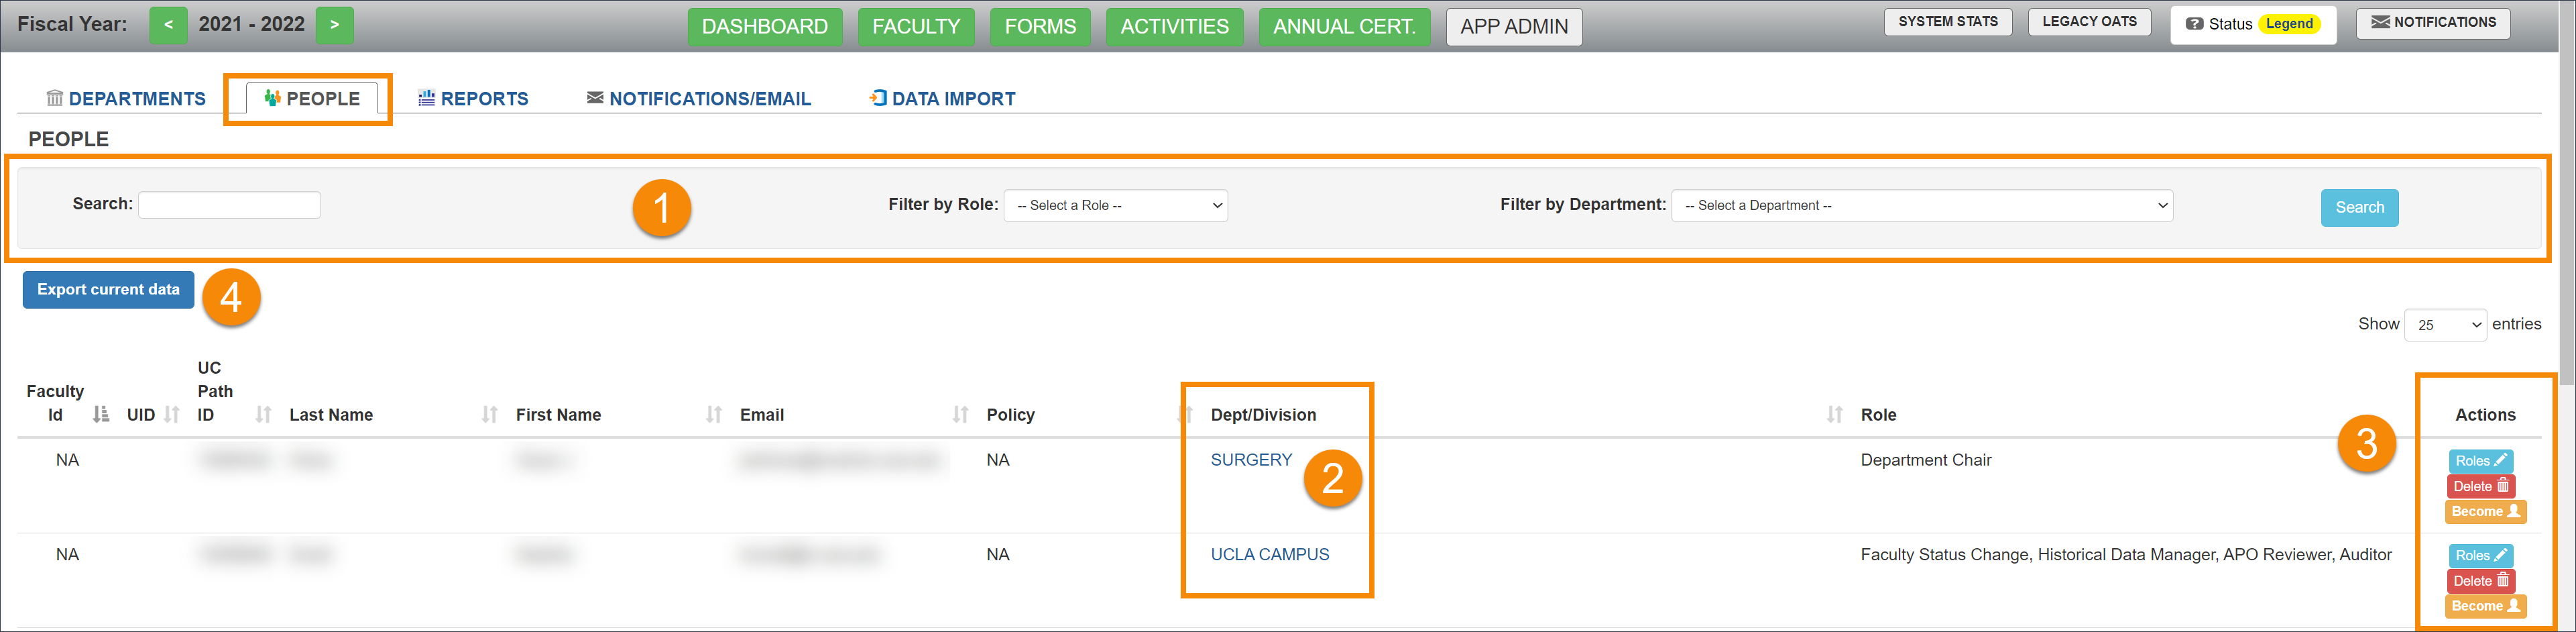Image resolution: width=2576 pixels, height=632 pixels.
Task: Click the Department Chair role cell
Action: [1925, 460]
